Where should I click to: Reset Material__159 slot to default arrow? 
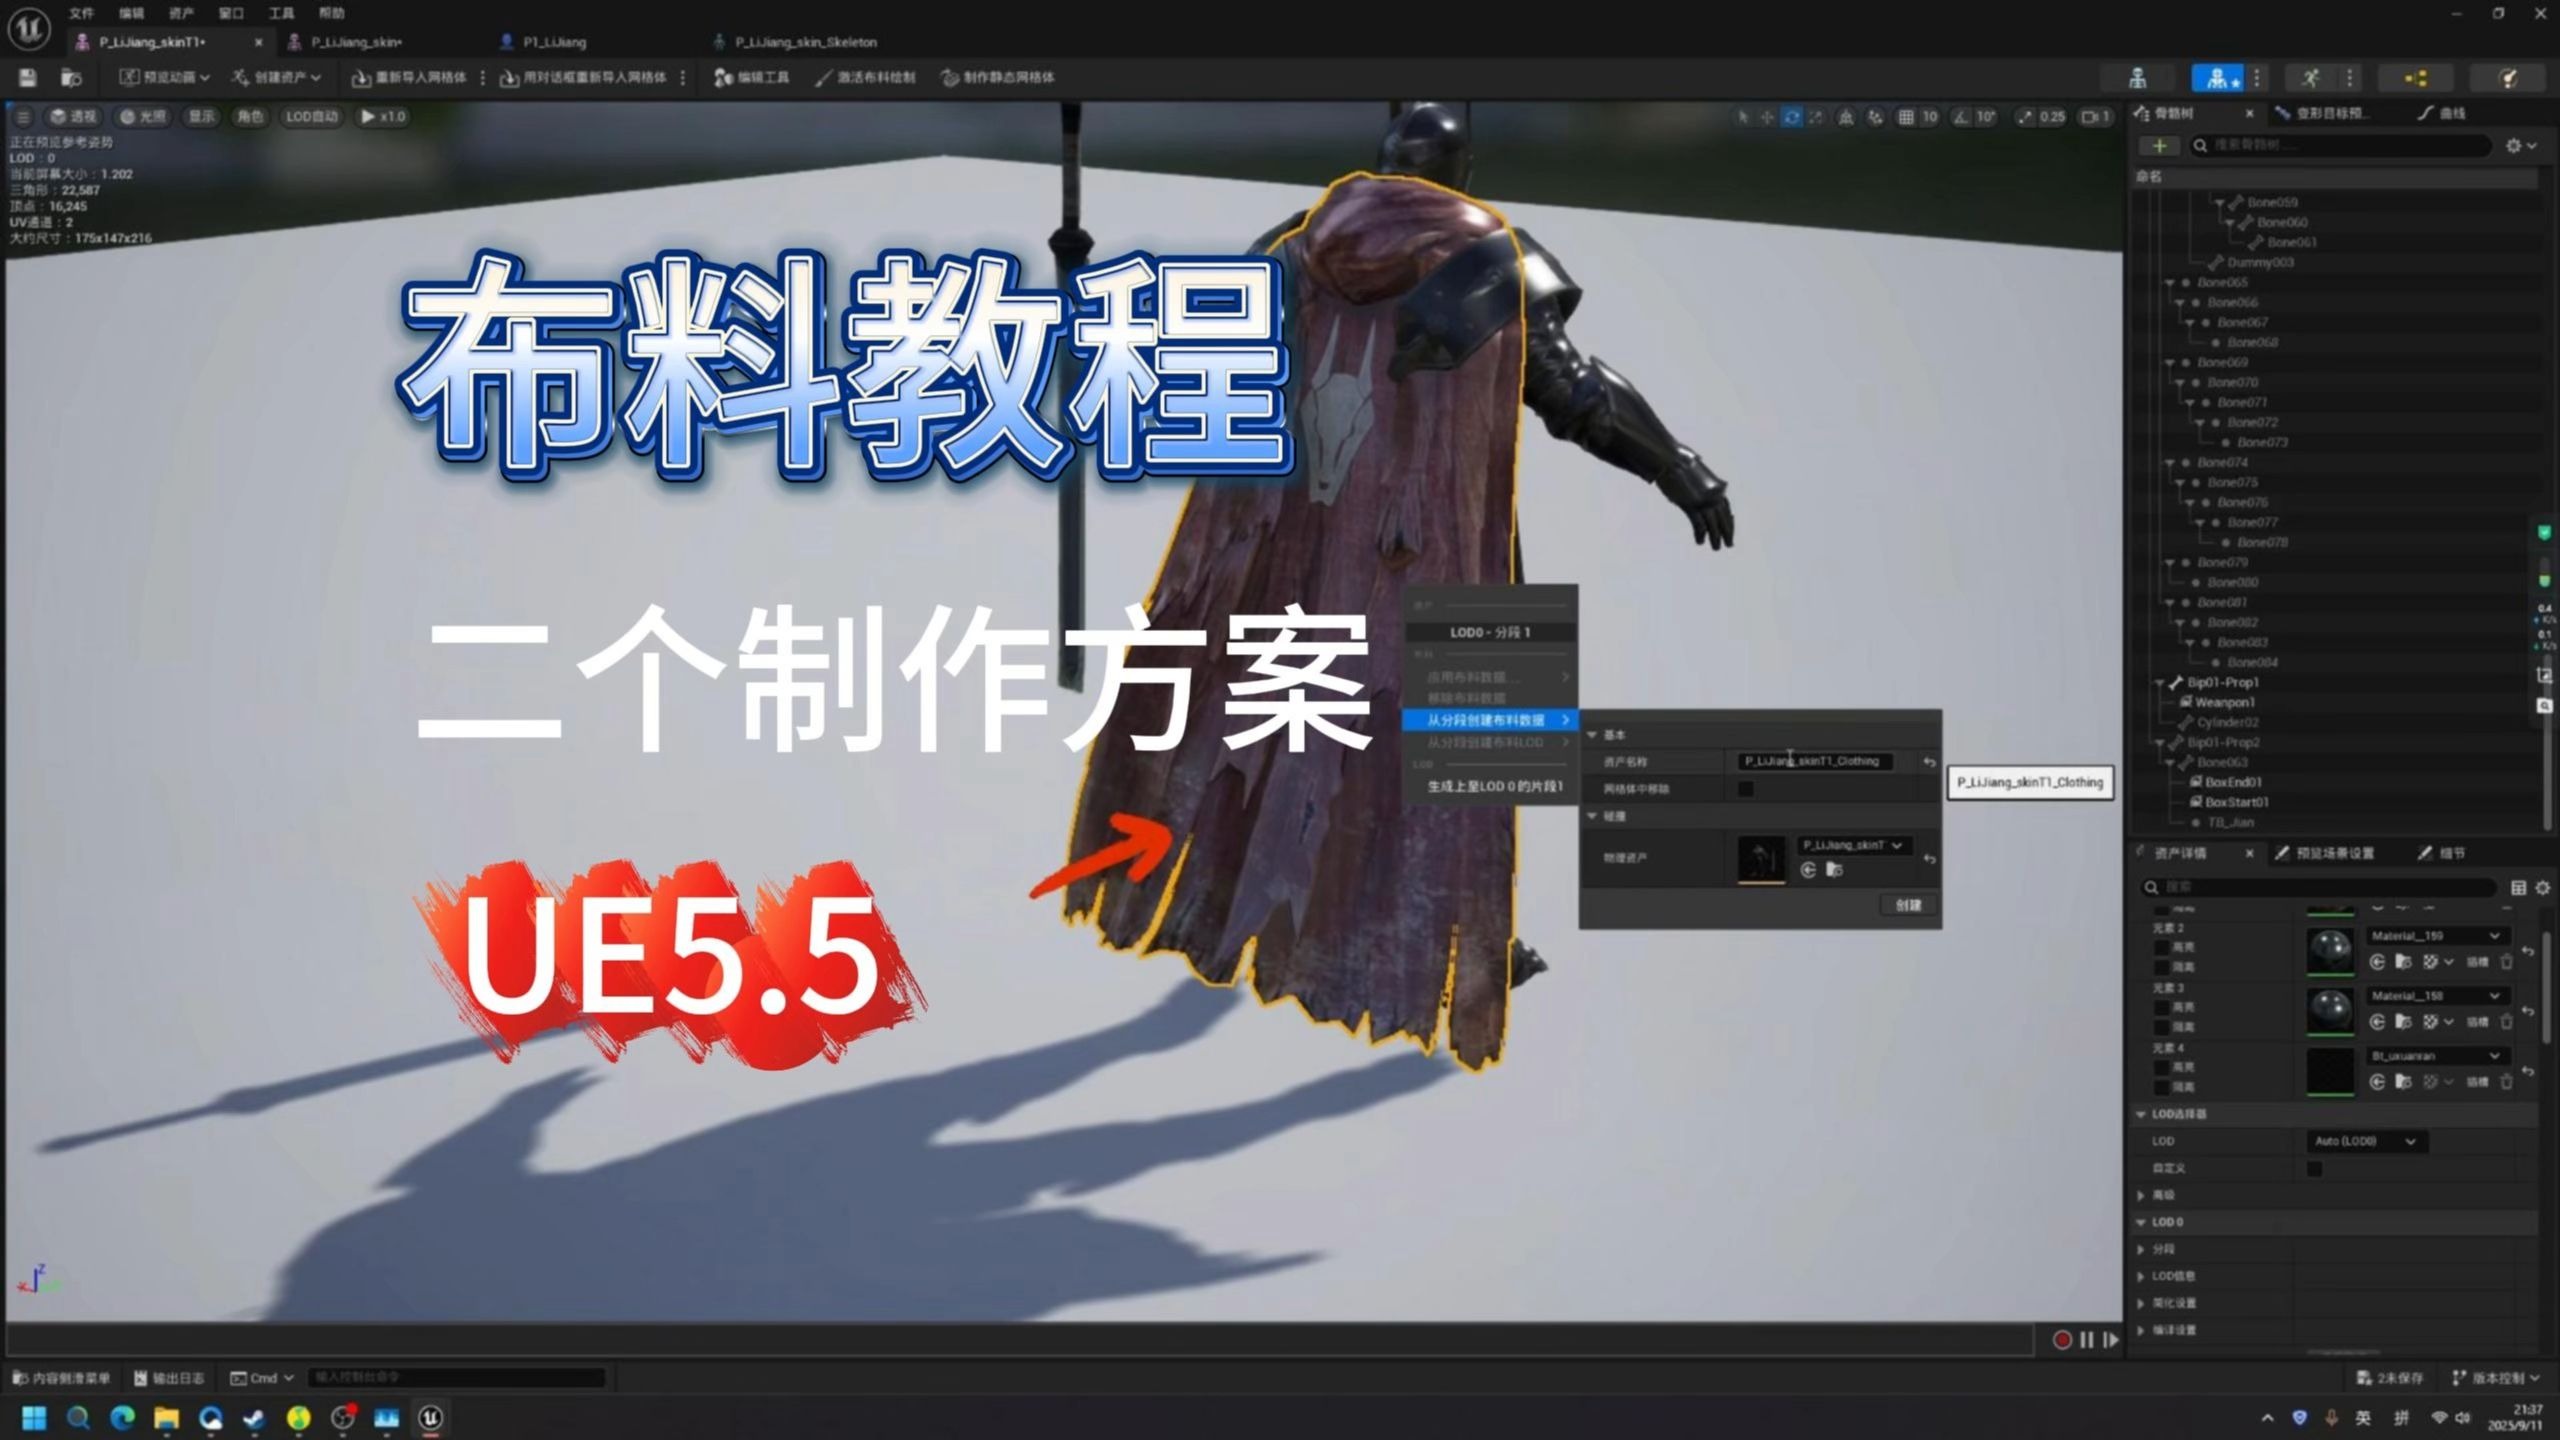2528,950
